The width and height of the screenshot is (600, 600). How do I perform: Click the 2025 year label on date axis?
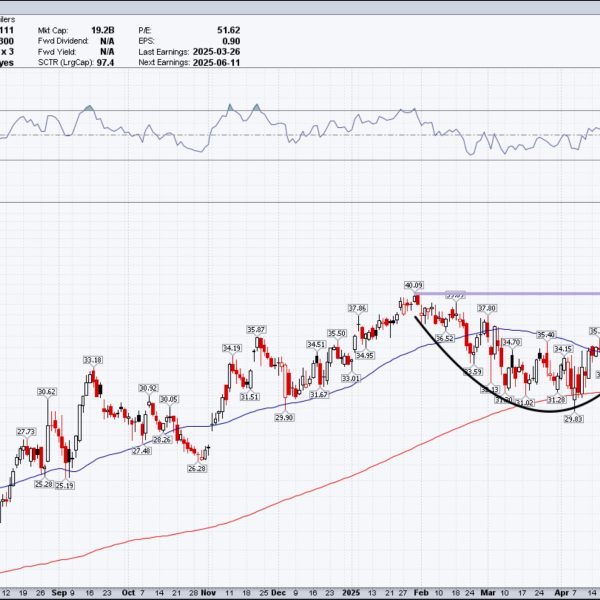pos(351,592)
